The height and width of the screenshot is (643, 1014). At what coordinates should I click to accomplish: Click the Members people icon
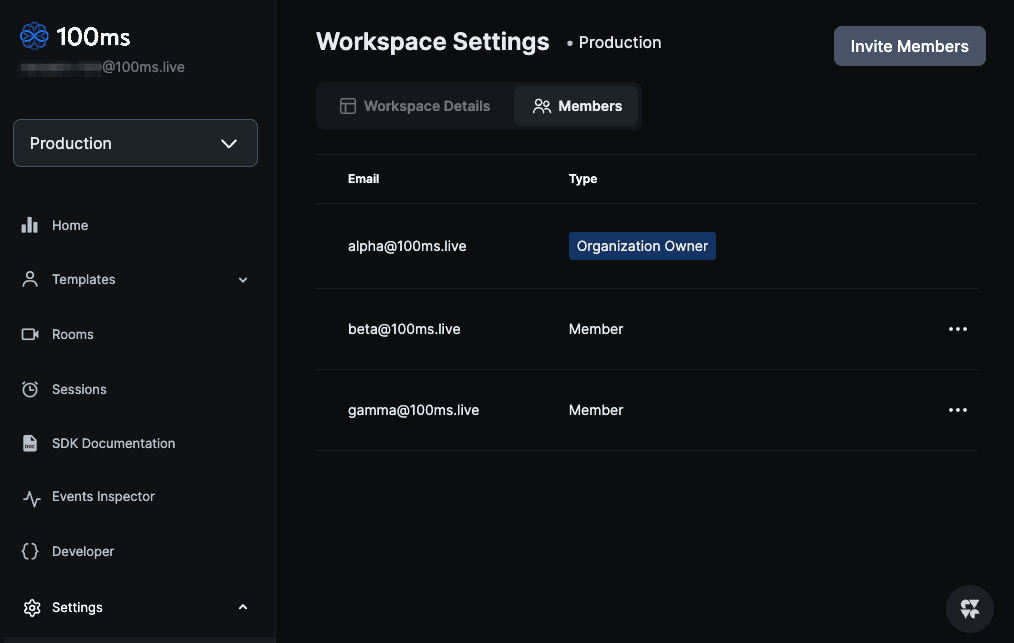pos(542,106)
